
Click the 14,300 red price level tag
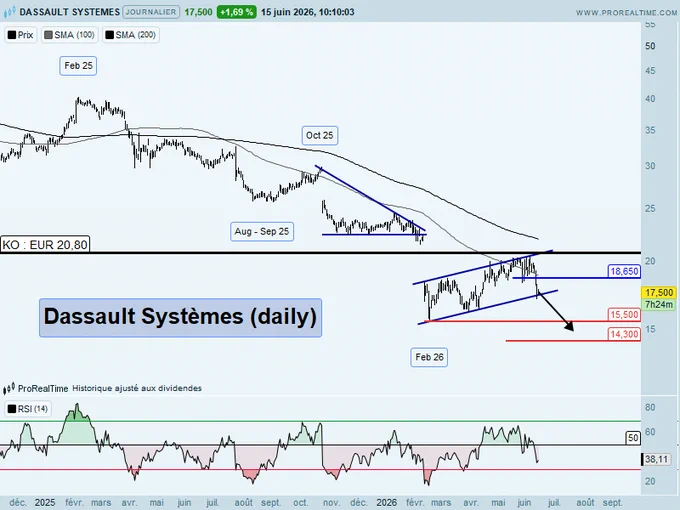pyautogui.click(x=624, y=334)
